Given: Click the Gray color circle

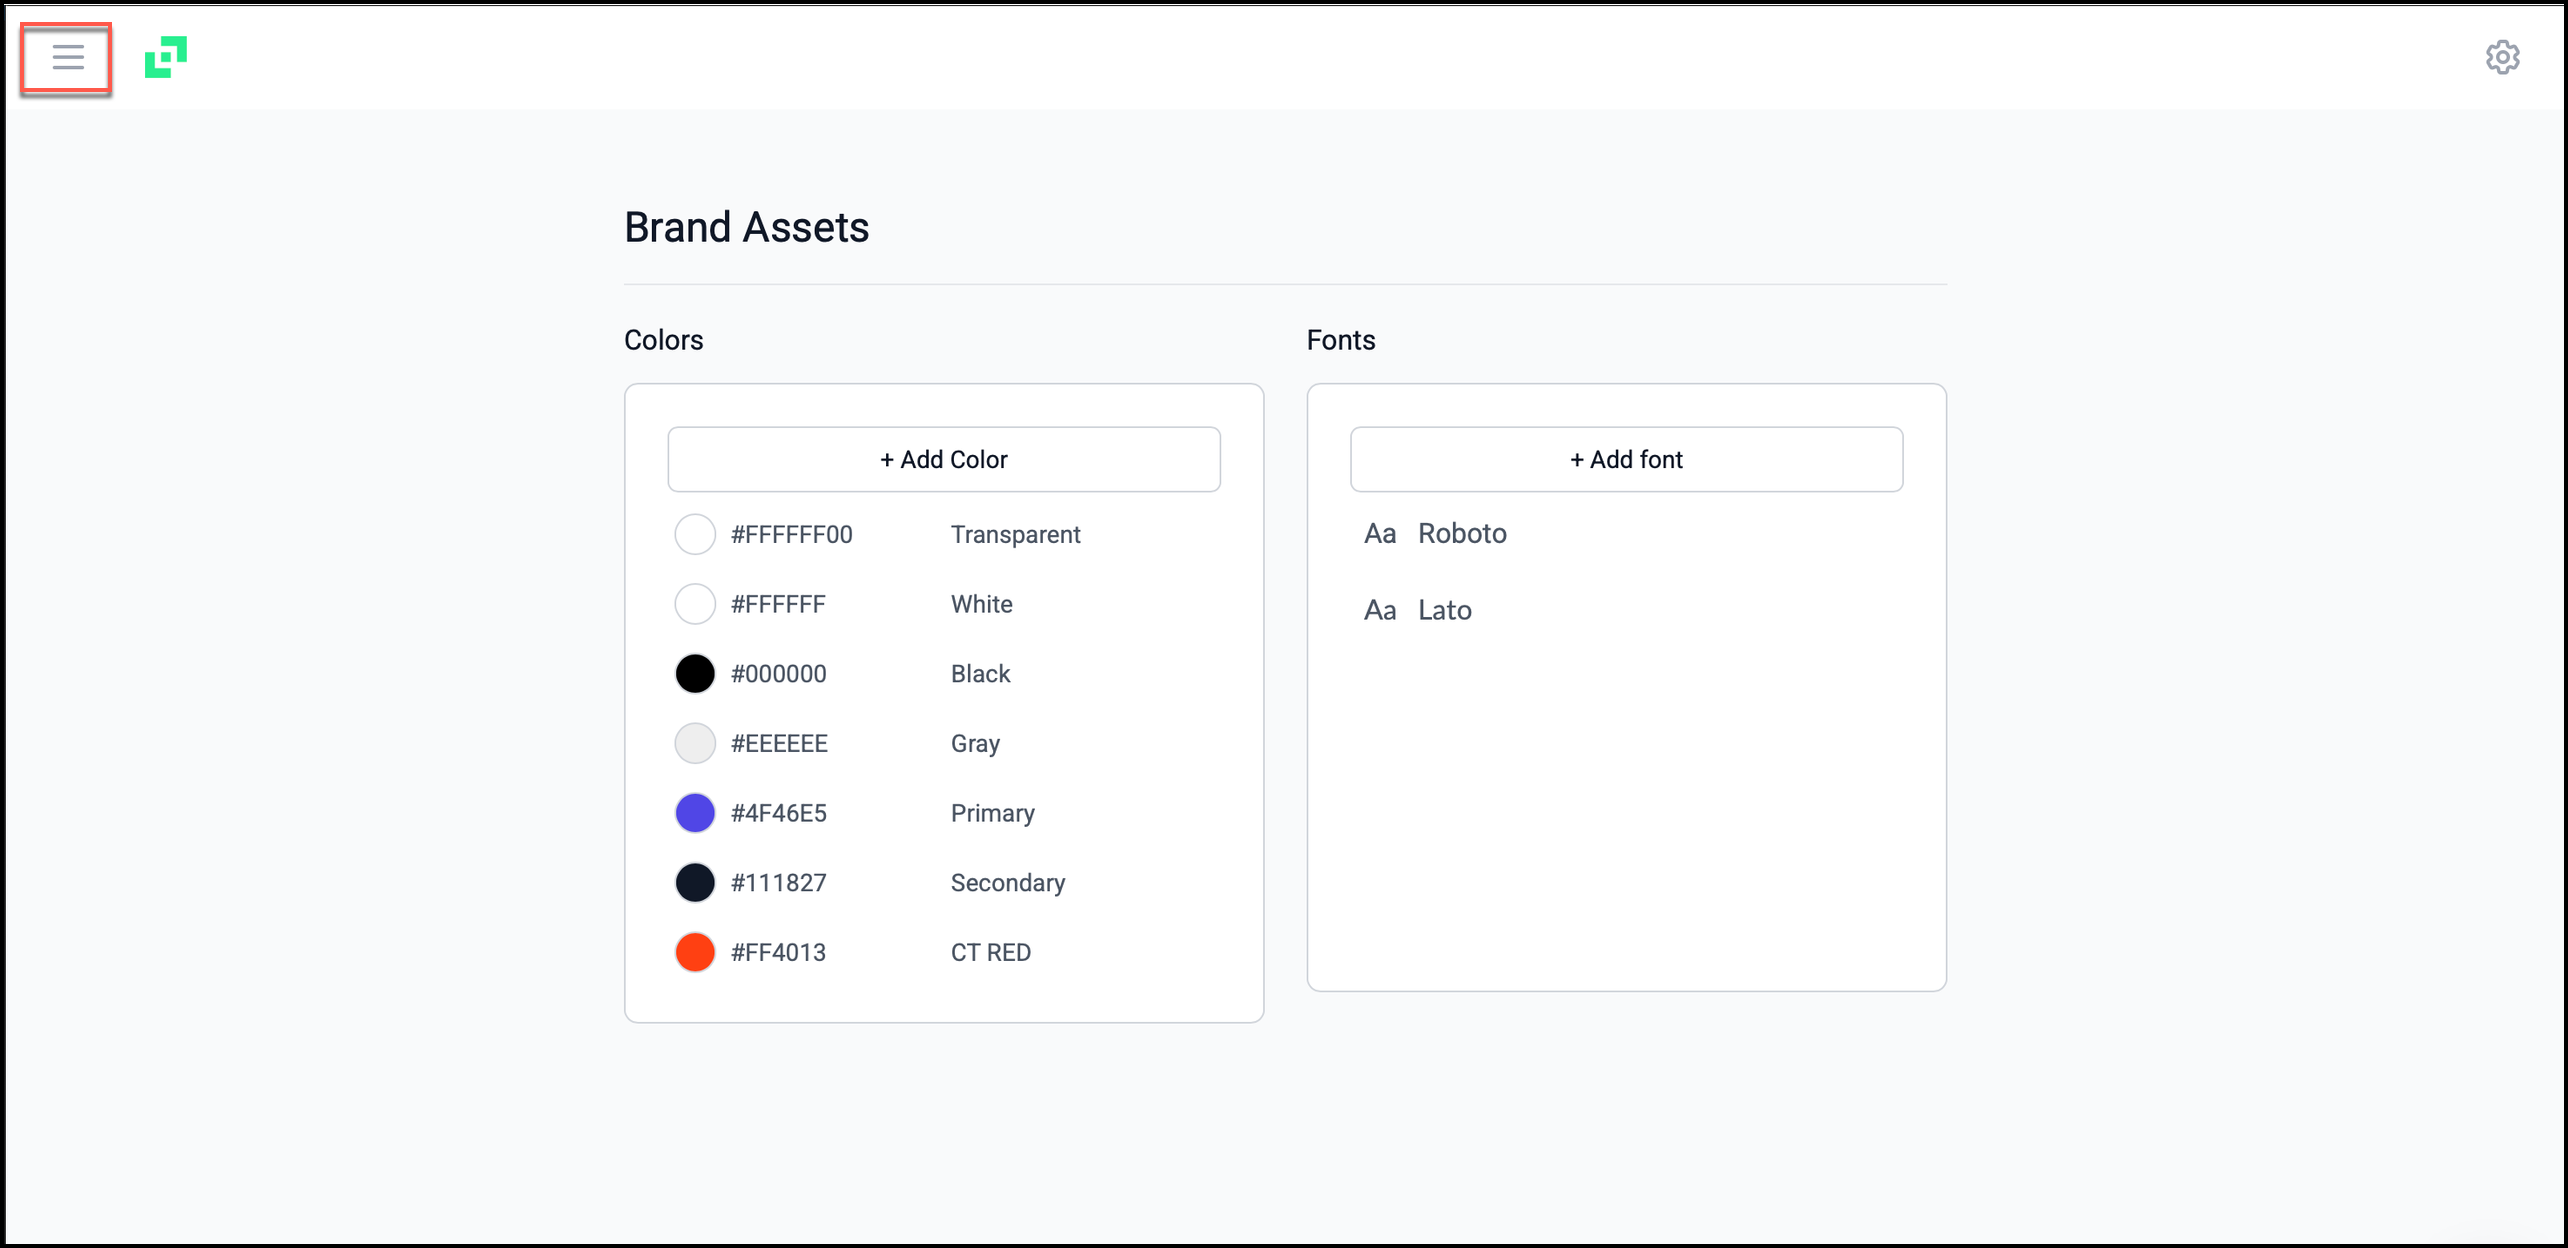Looking at the screenshot, I should [x=694, y=743].
